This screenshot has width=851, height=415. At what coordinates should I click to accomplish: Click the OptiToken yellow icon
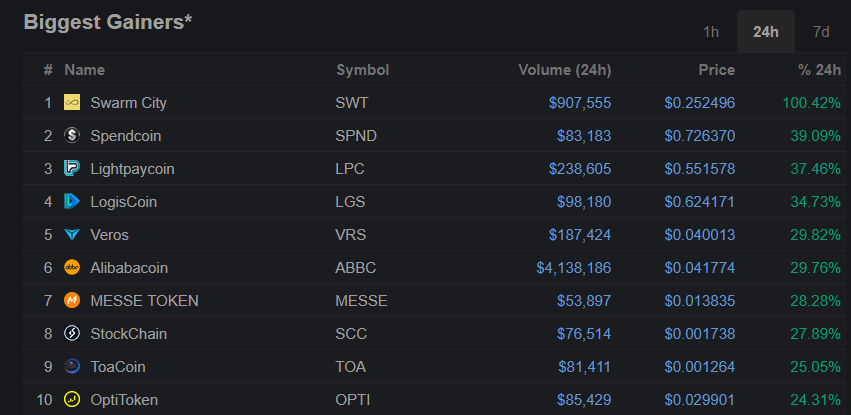pos(72,399)
